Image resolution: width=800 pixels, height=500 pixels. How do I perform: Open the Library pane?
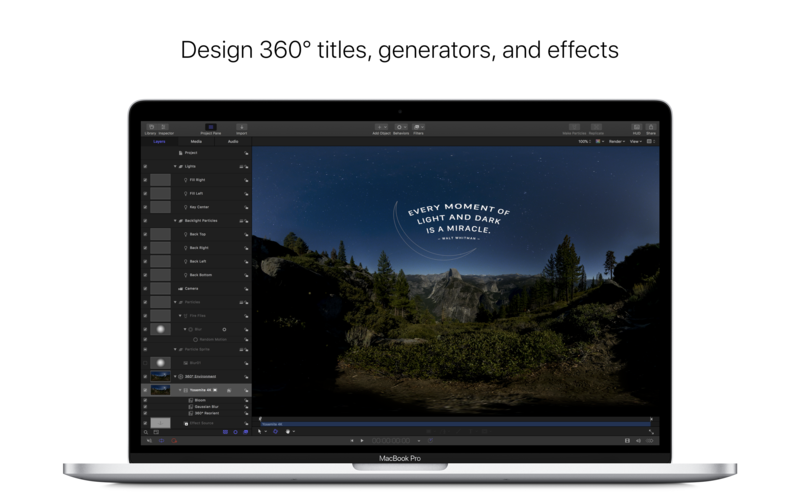click(x=150, y=128)
